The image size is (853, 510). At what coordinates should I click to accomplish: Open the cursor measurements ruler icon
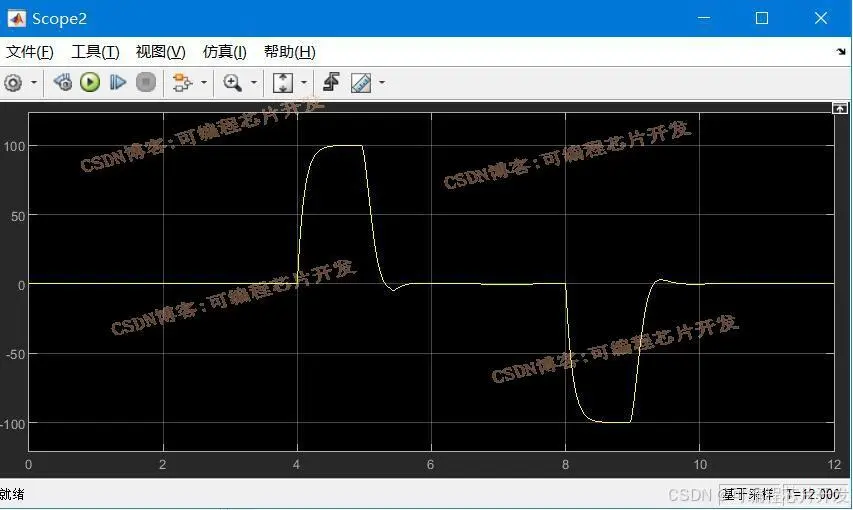[x=361, y=83]
